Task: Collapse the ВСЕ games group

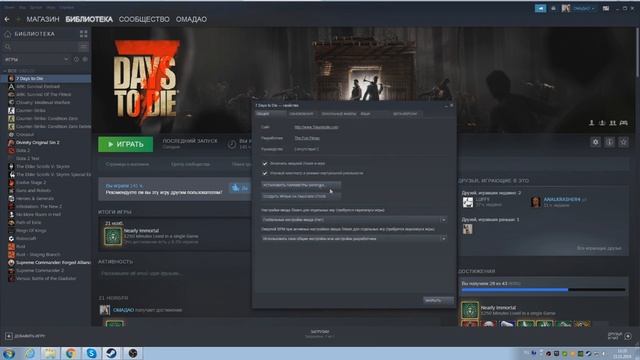Action: [x=5, y=71]
